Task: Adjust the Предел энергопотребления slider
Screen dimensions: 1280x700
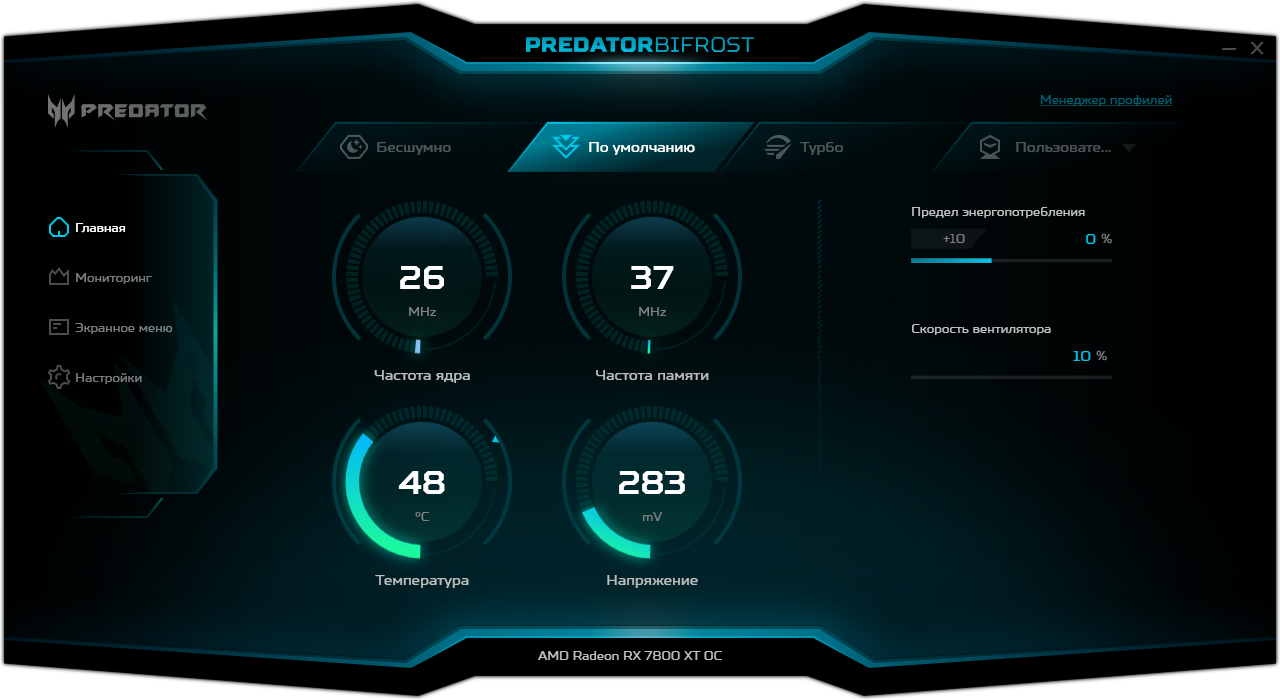Action: tap(1011, 260)
